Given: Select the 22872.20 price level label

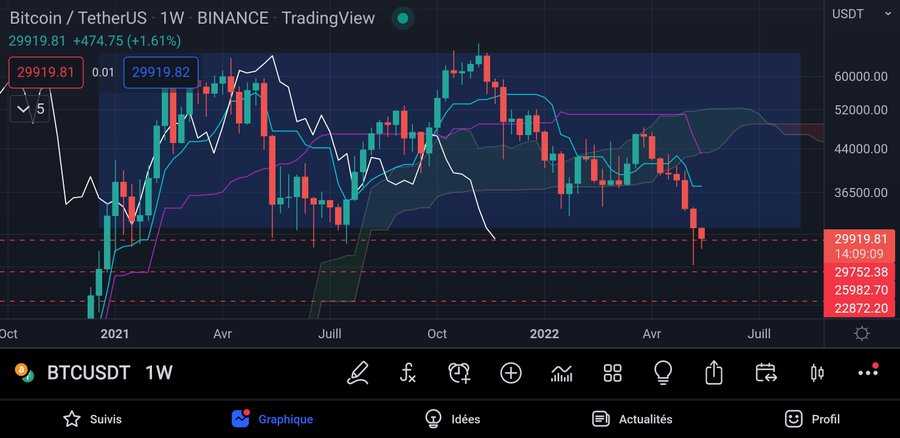Looking at the screenshot, I should click(x=861, y=308).
